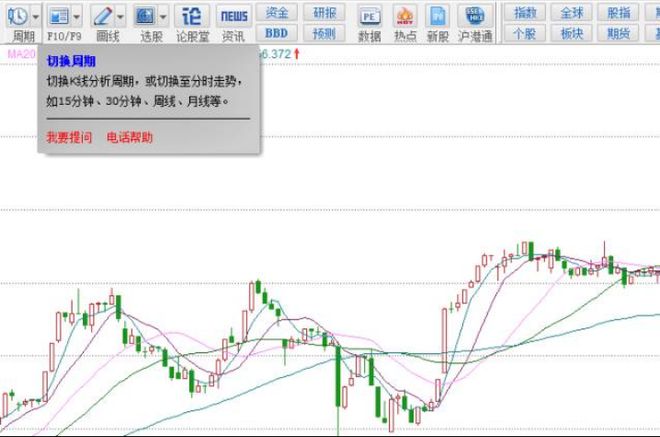Image resolution: width=660 pixels, height=437 pixels.
Task: Expand the 选股 dropdown arrow
Action: [163, 17]
